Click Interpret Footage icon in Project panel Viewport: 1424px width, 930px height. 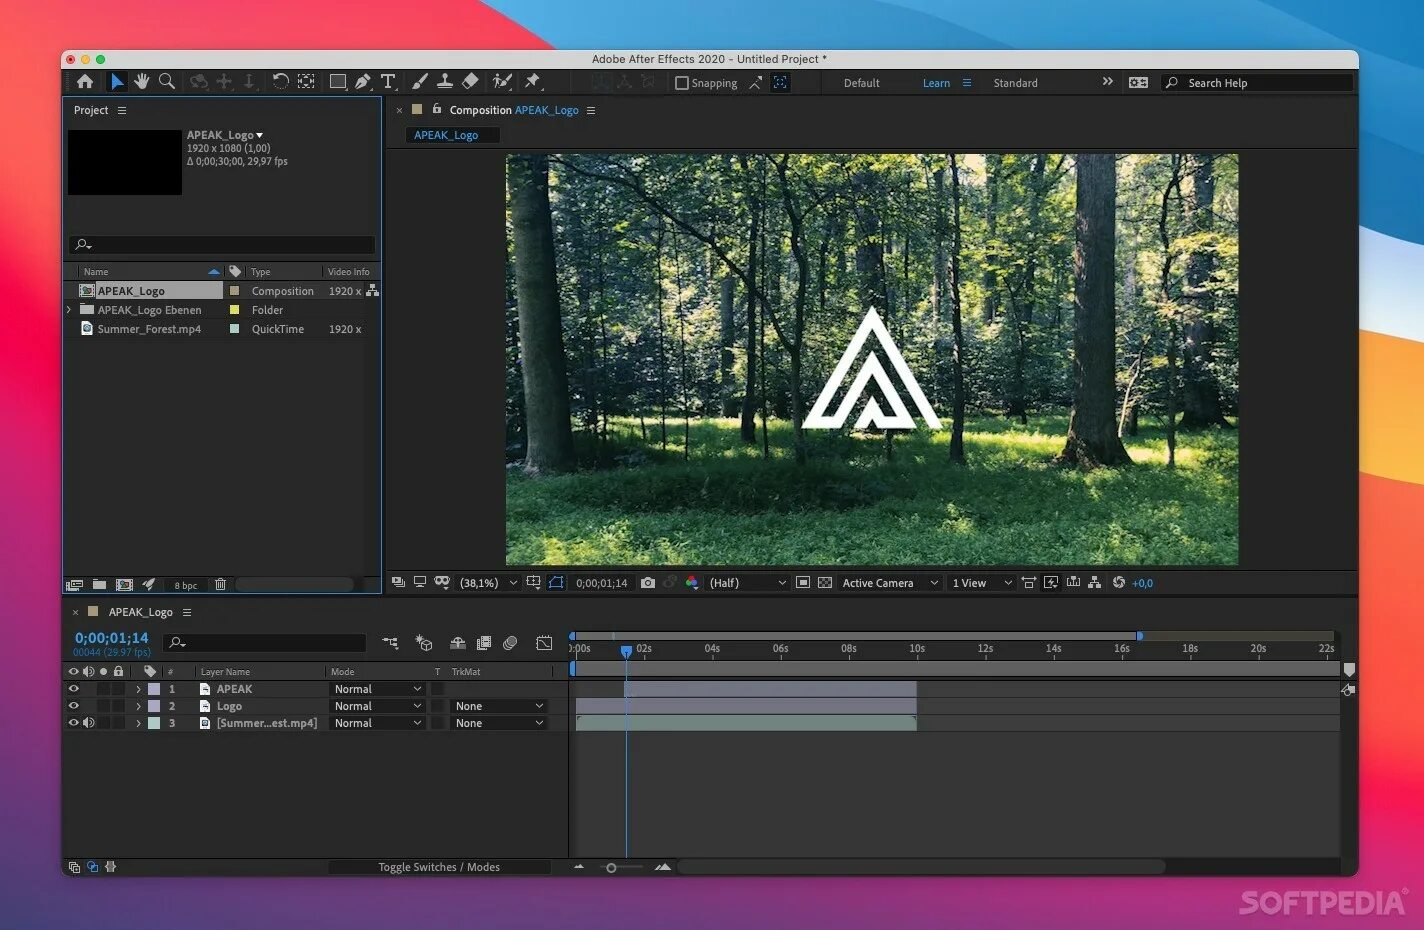(74, 584)
